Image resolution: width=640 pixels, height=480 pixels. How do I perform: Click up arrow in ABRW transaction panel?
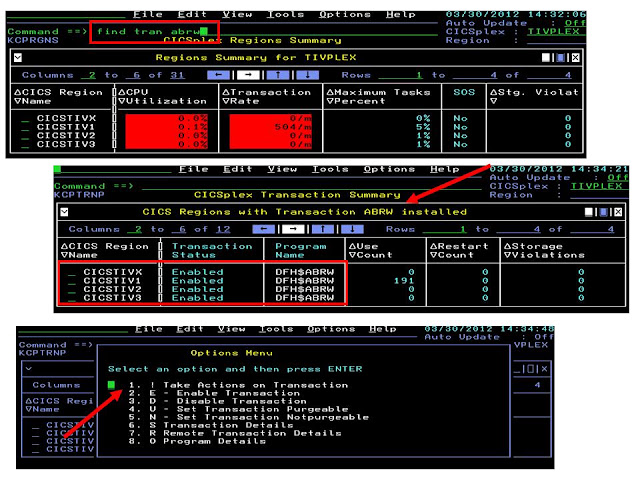tap(323, 229)
